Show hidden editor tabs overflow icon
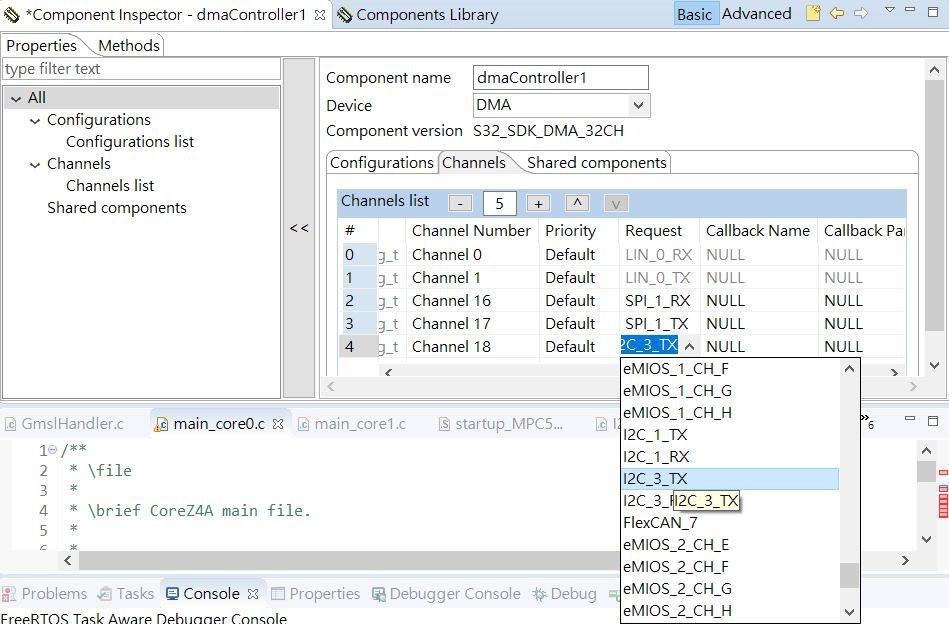Viewport: 949px width, 624px height. [867, 421]
